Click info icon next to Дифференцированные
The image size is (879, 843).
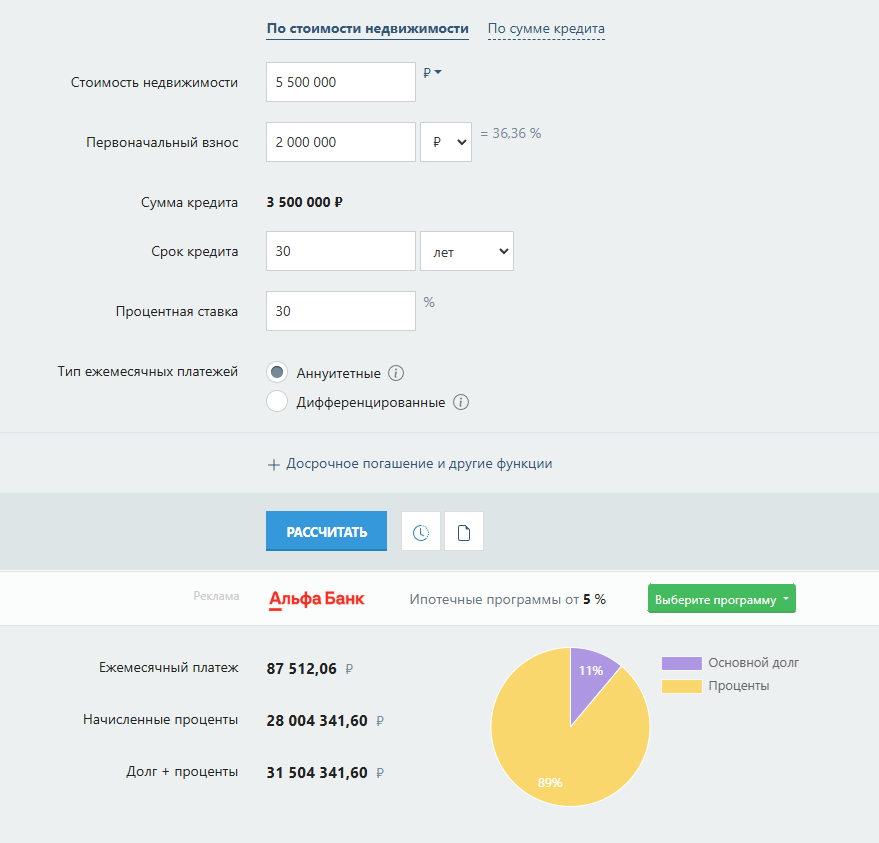pos(461,403)
